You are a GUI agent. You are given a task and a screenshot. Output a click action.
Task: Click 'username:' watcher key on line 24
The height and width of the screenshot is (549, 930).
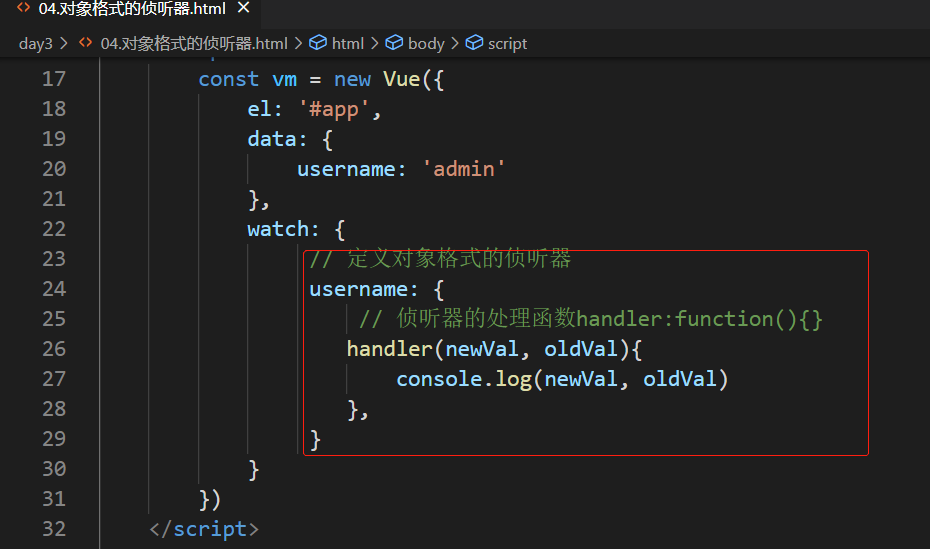coord(364,289)
